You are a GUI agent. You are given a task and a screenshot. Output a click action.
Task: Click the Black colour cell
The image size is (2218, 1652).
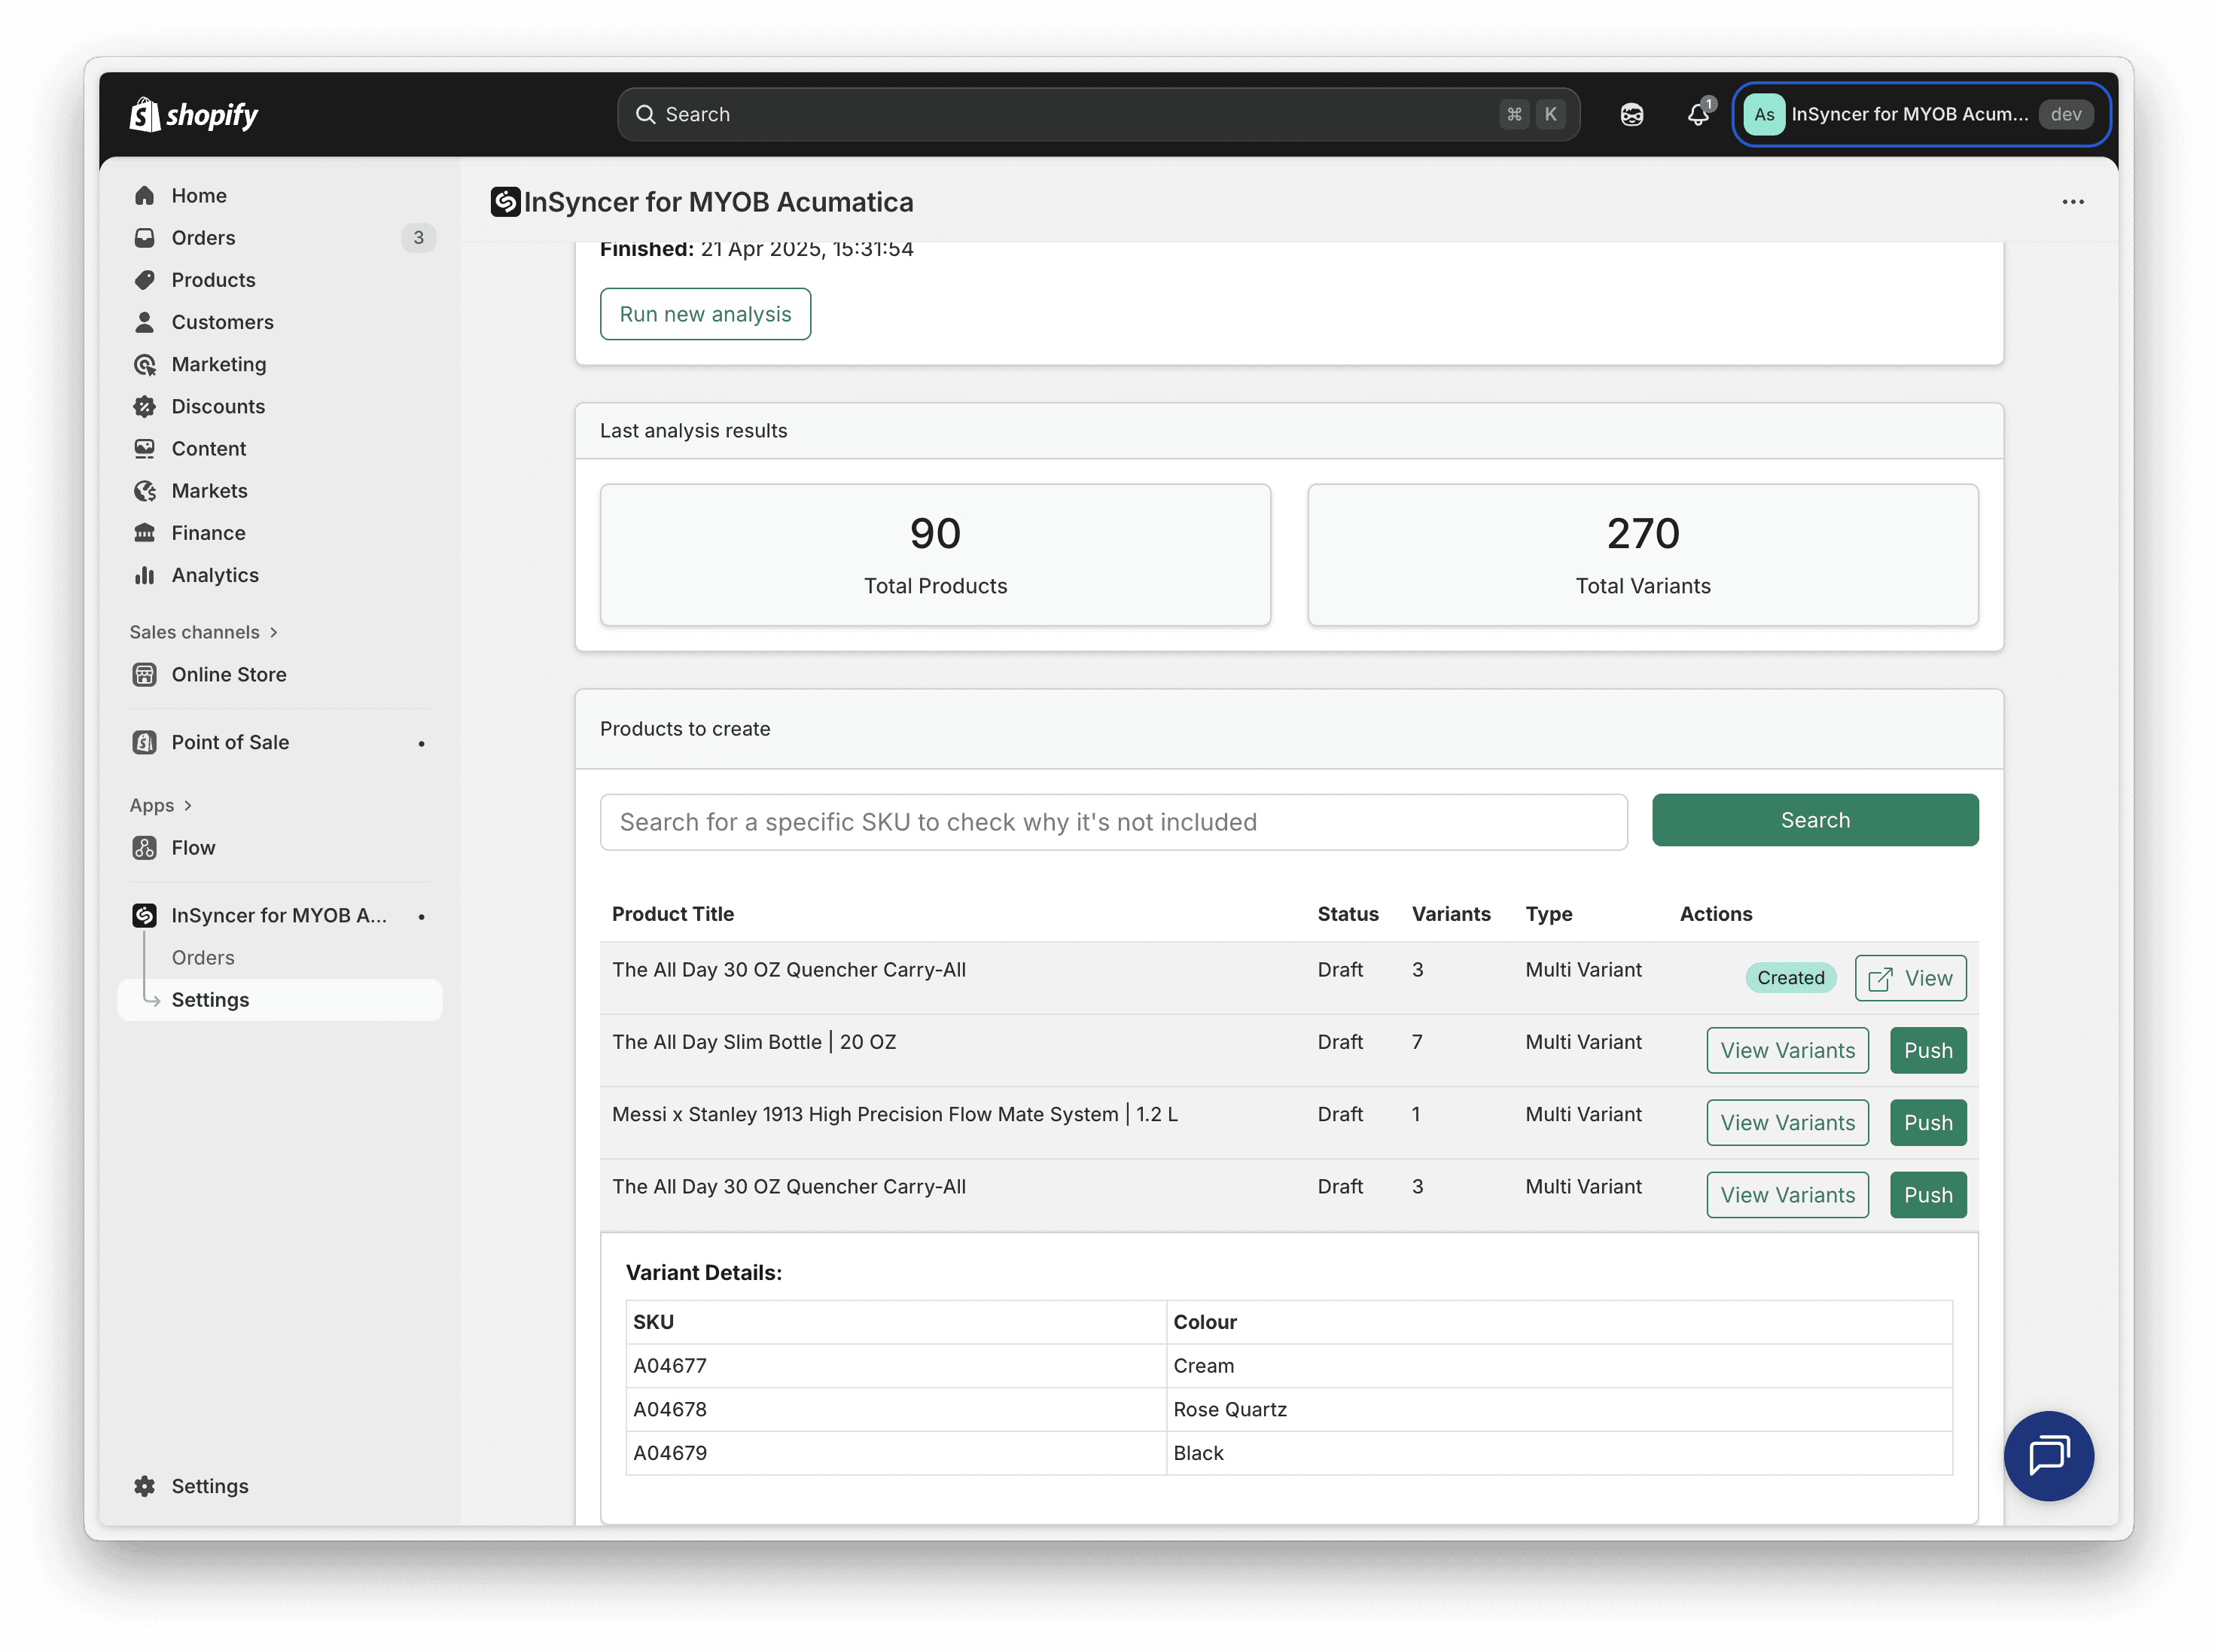click(x=1559, y=1454)
